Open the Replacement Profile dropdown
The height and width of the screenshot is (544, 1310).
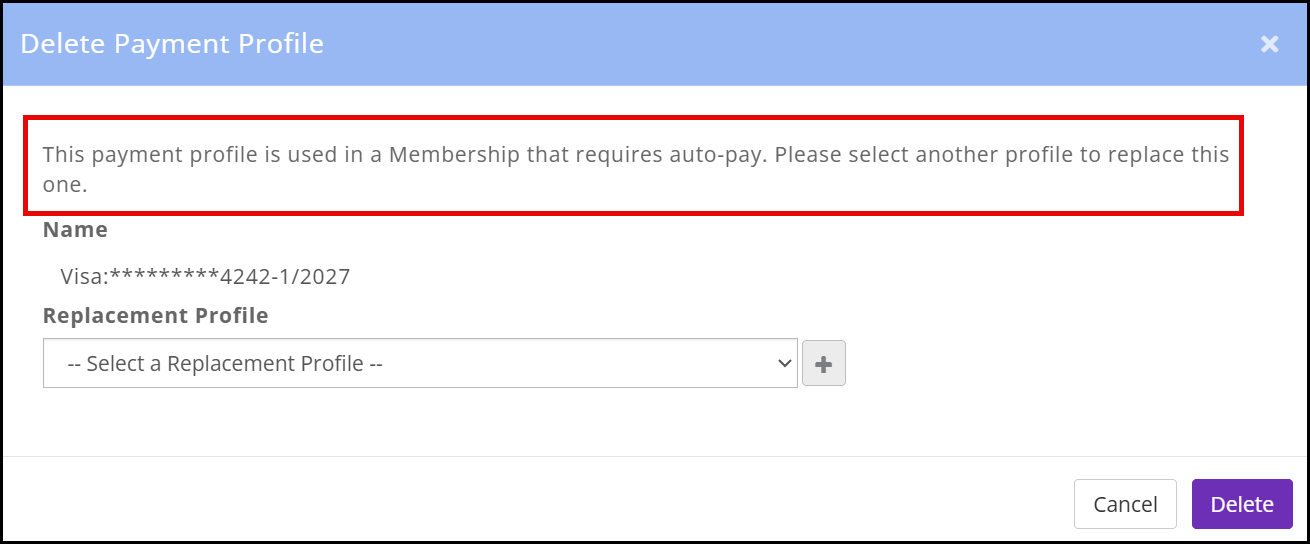click(420, 363)
